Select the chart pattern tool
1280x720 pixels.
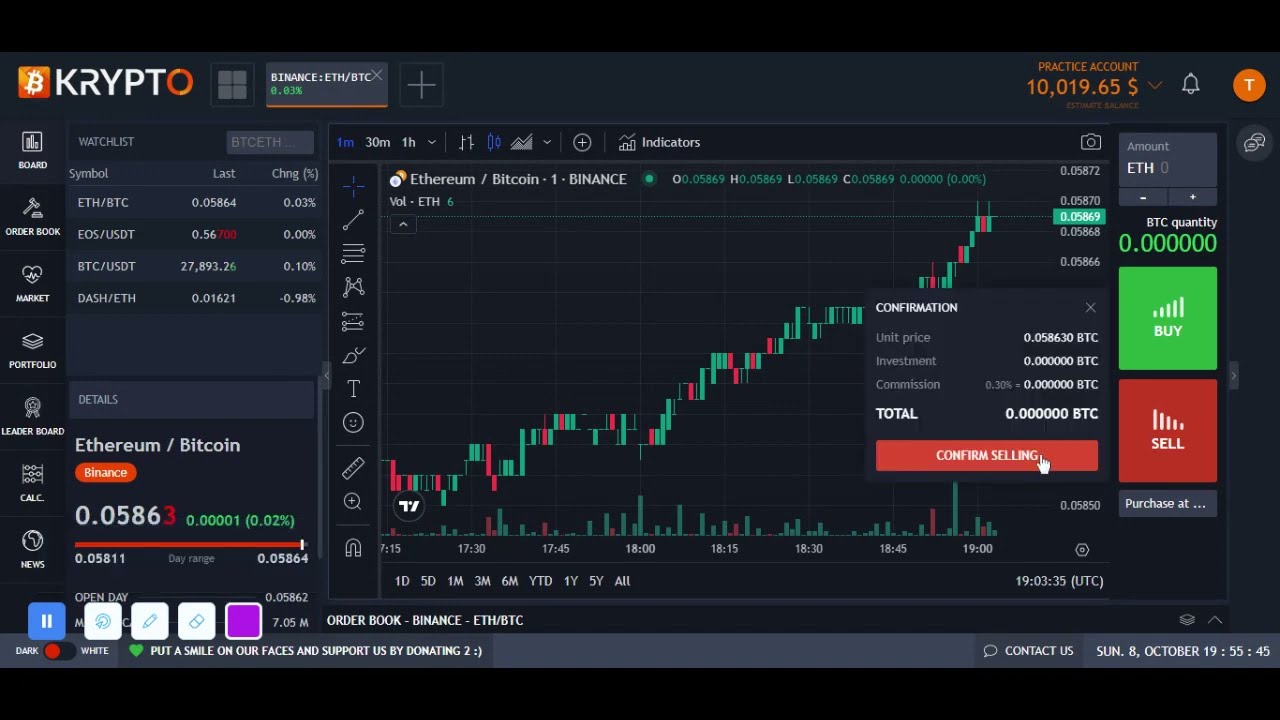pyautogui.click(x=353, y=287)
